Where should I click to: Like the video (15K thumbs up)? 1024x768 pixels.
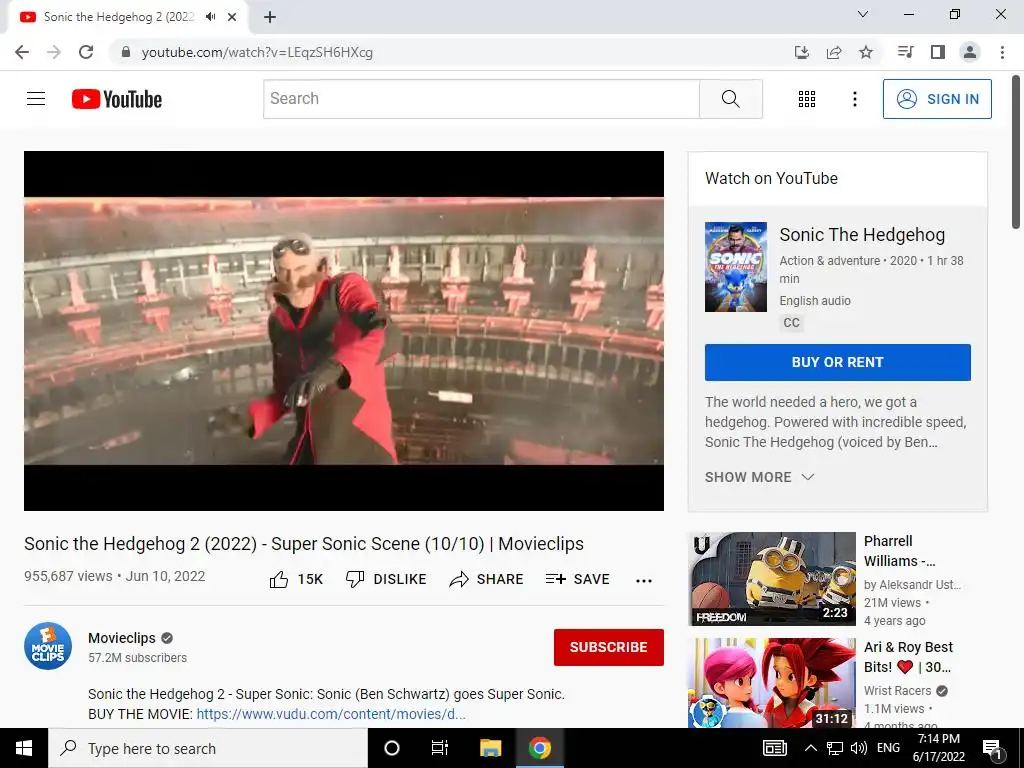(x=296, y=579)
